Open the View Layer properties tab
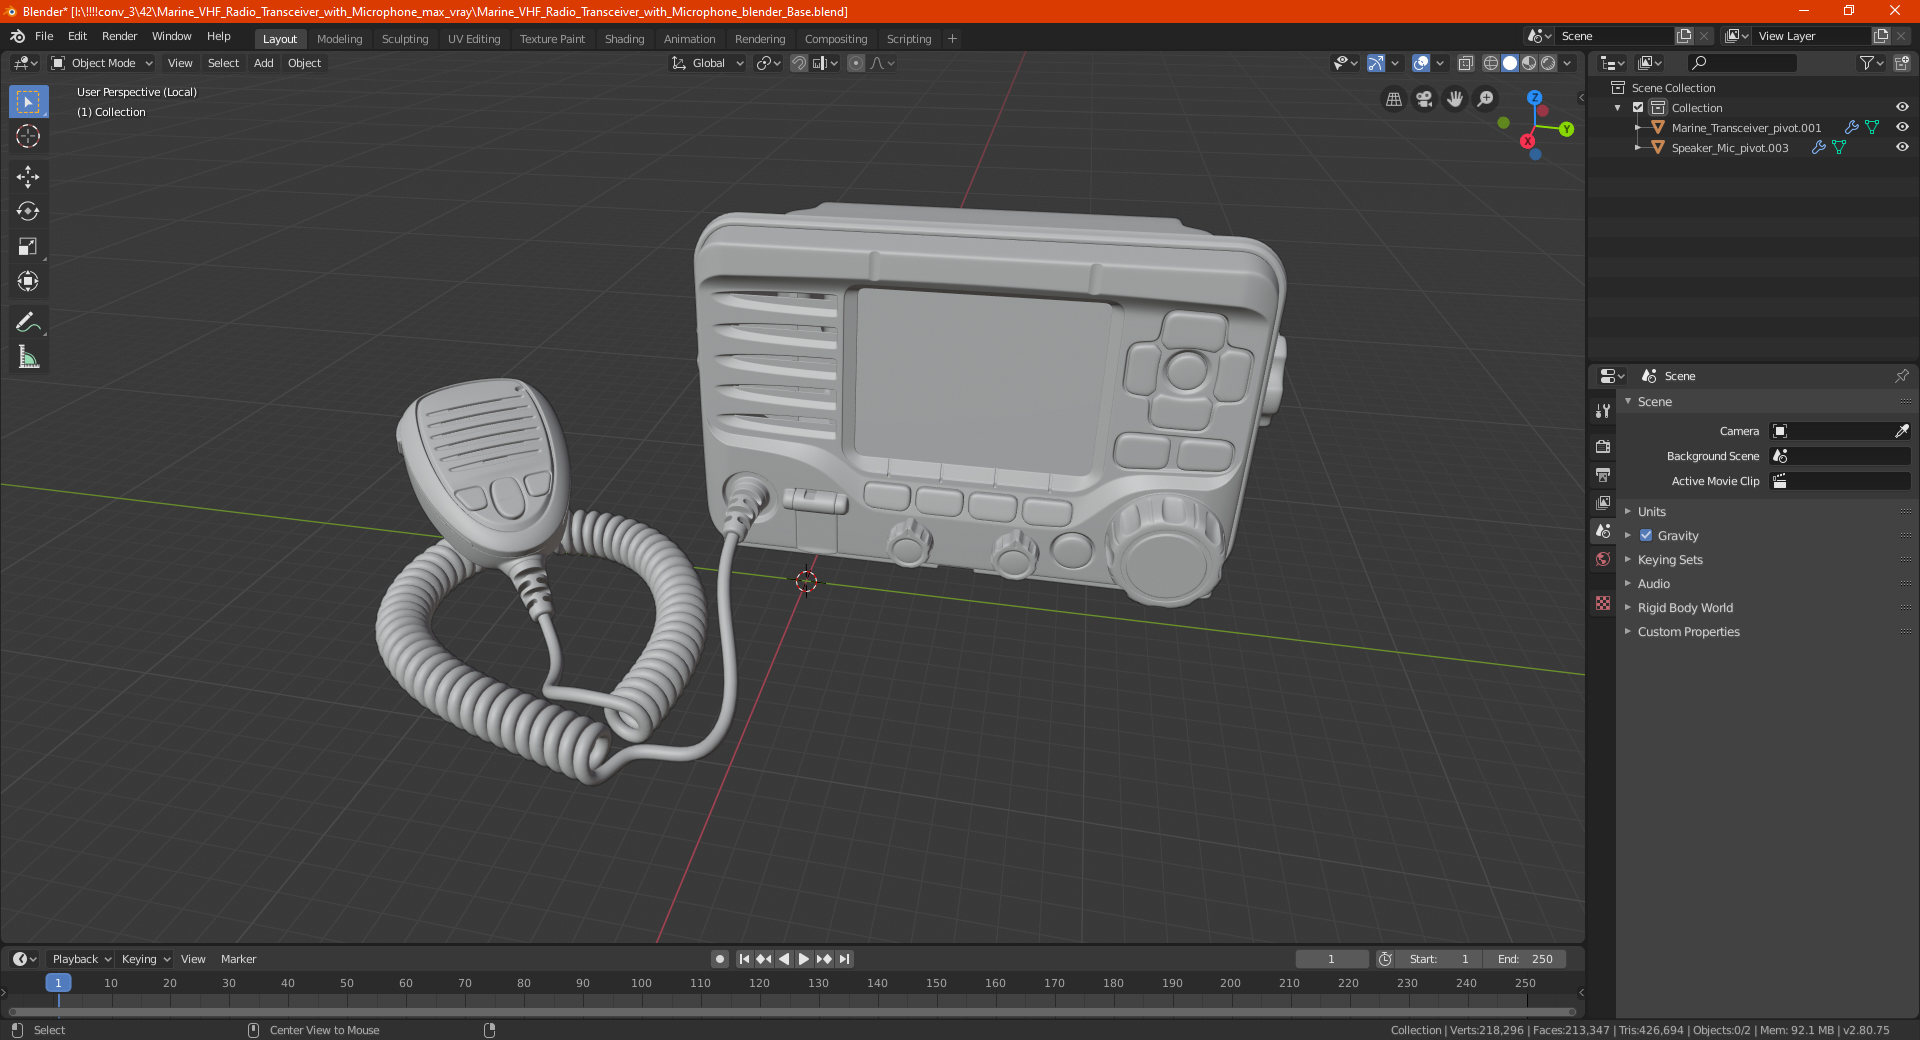The image size is (1920, 1040). (x=1603, y=502)
